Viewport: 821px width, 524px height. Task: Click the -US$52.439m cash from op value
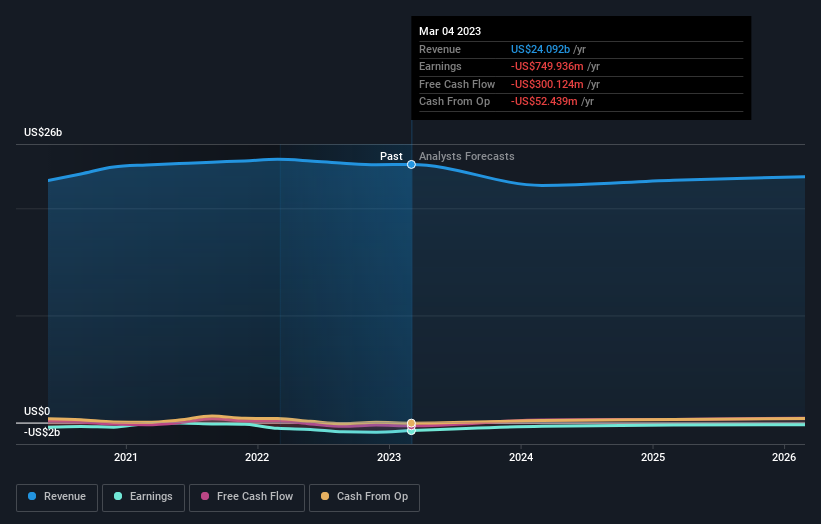coord(544,102)
